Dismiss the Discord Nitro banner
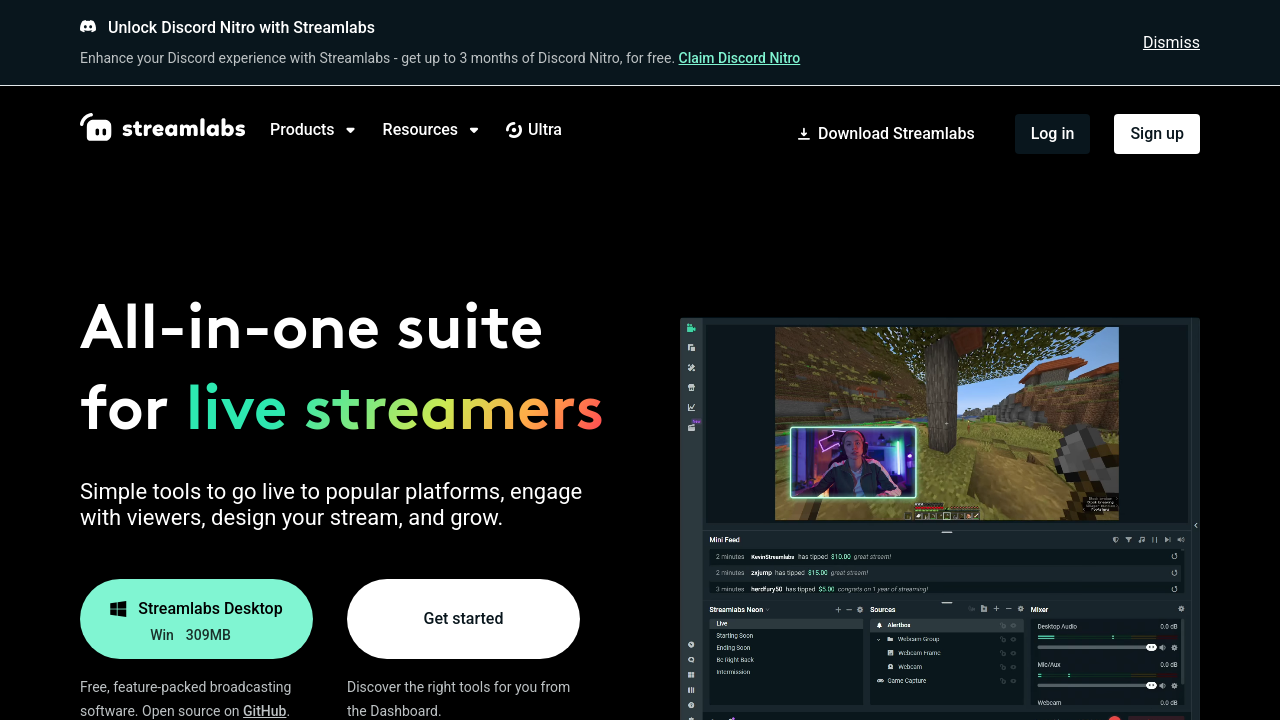The height and width of the screenshot is (720, 1280). tap(1171, 42)
